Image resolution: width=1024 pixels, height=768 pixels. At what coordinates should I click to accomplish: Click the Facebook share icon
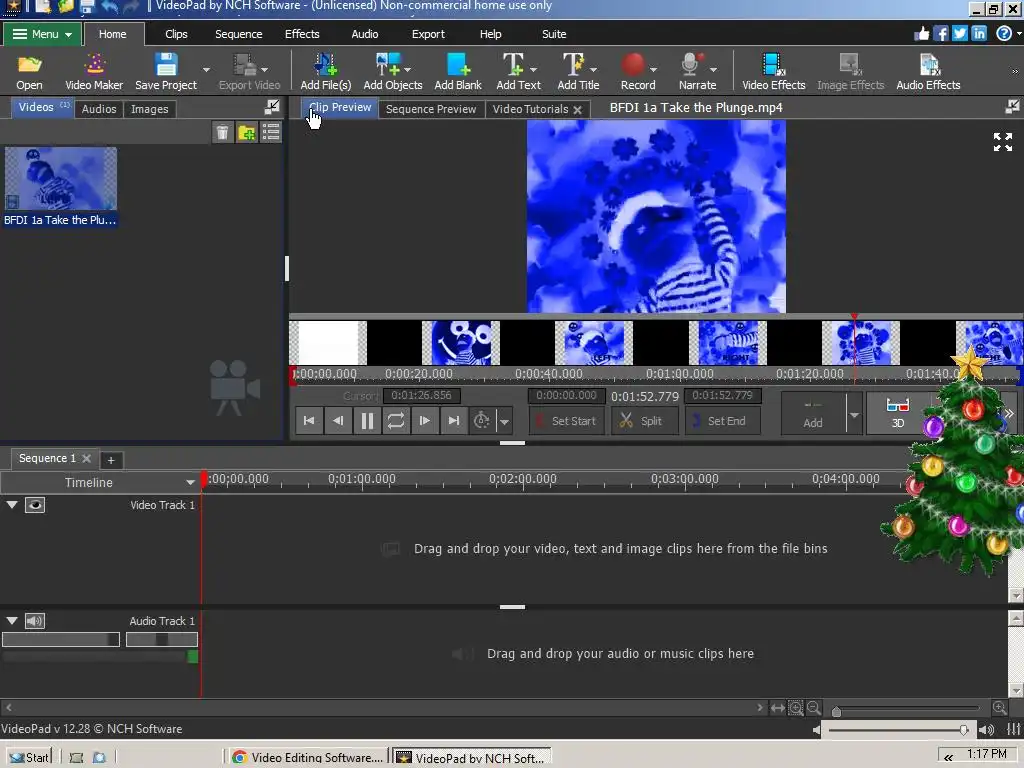pyautogui.click(x=940, y=33)
